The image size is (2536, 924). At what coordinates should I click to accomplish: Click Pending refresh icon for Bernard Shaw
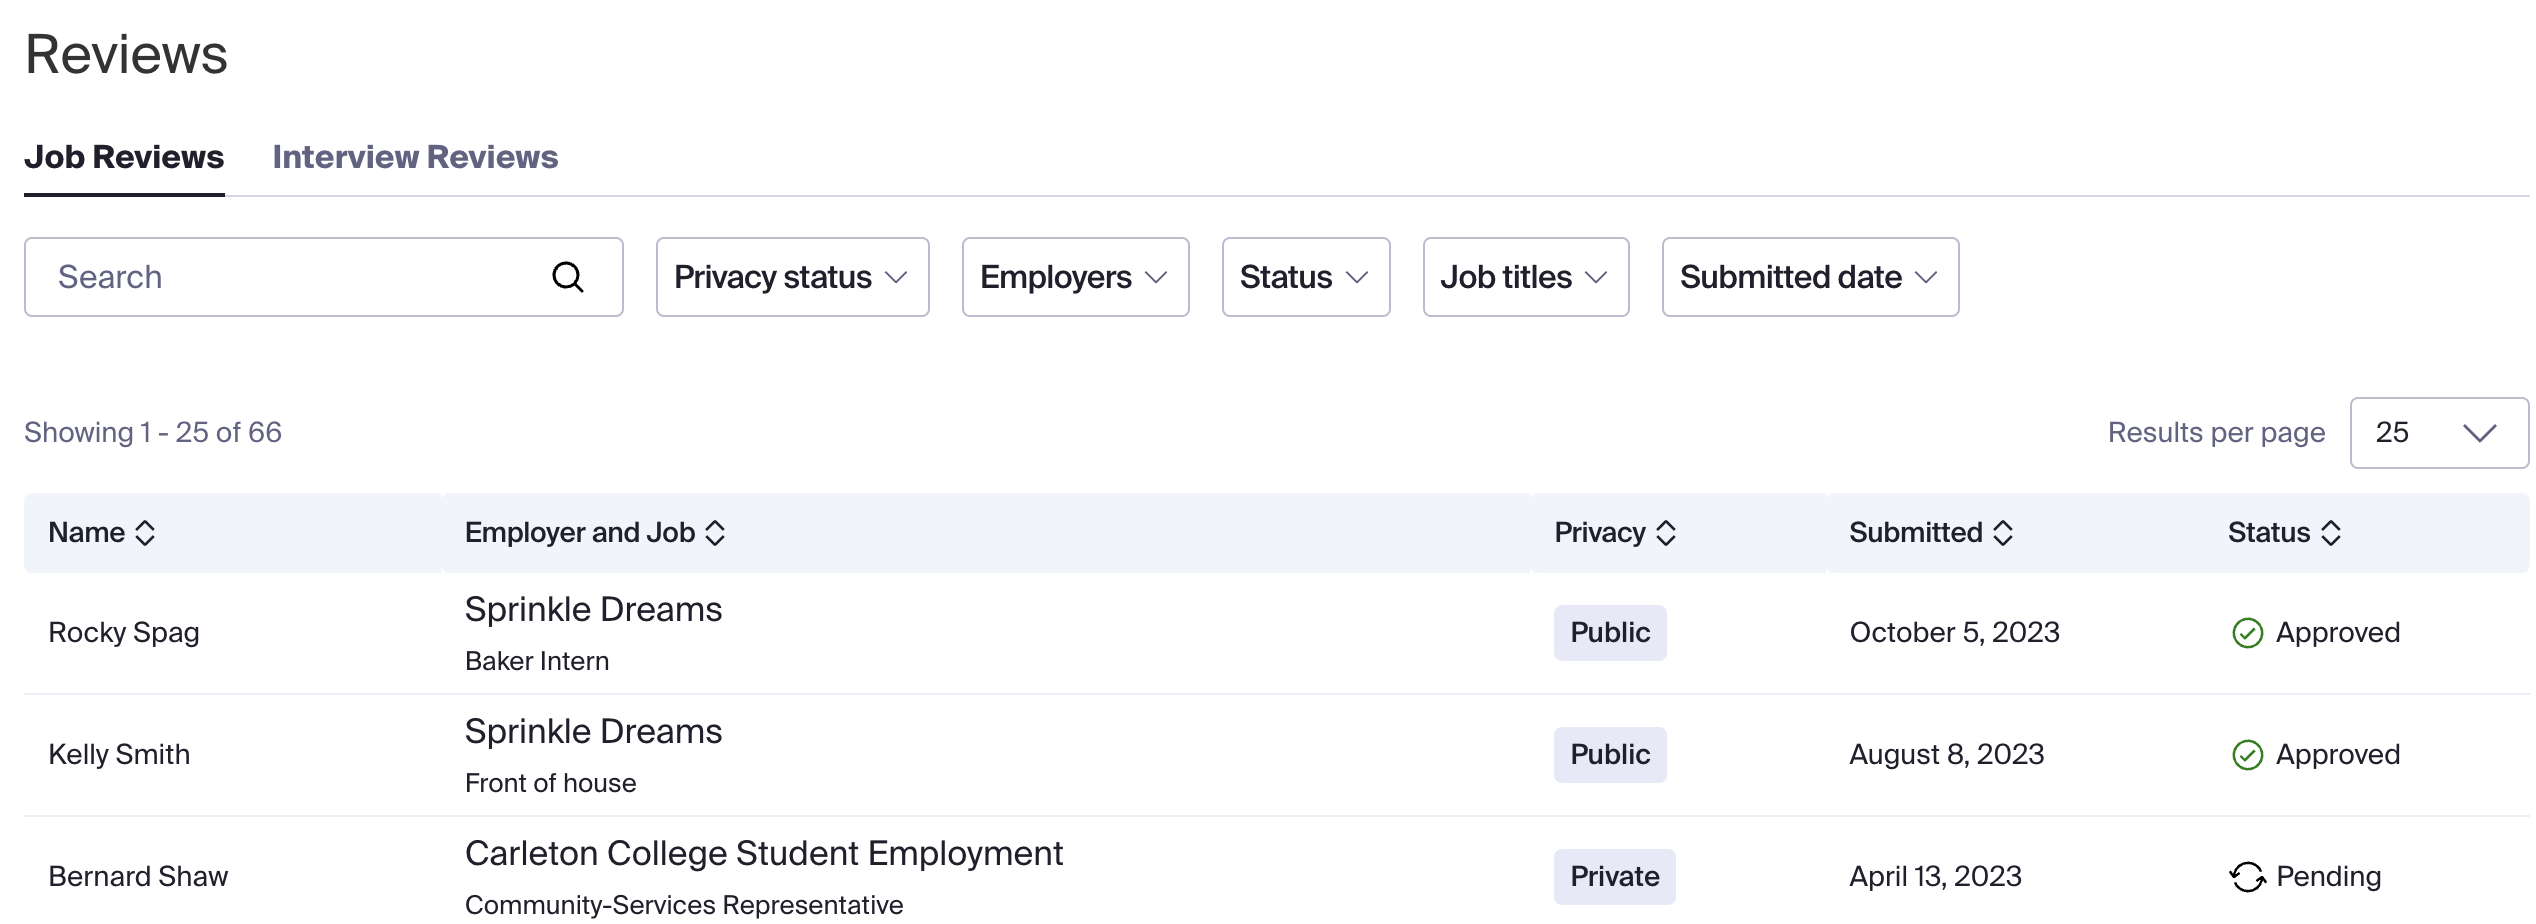pyautogui.click(x=2247, y=877)
